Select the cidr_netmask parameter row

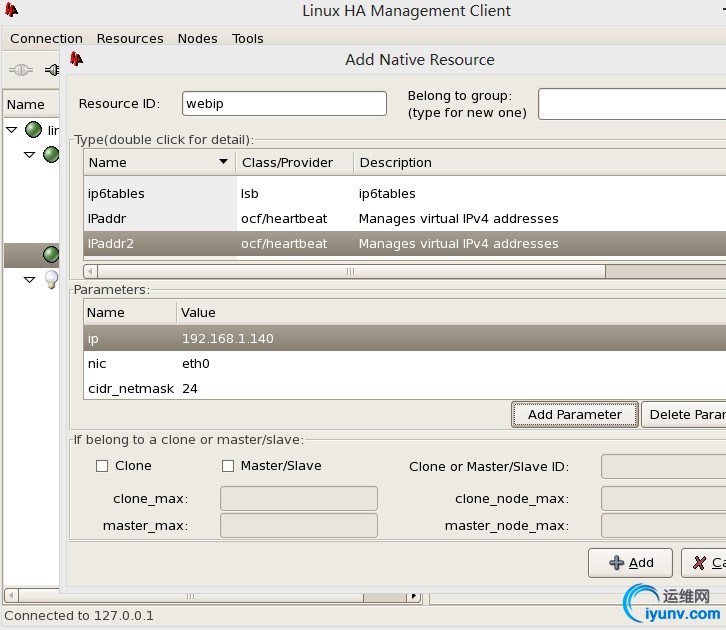405,388
